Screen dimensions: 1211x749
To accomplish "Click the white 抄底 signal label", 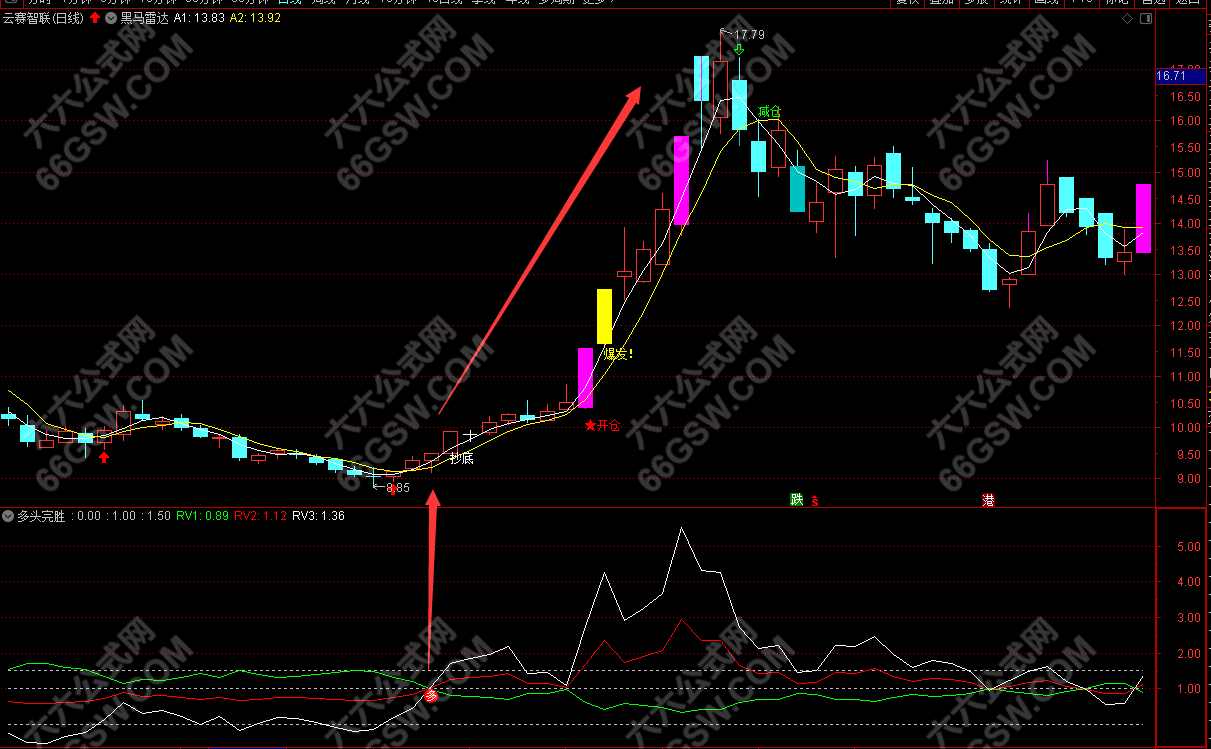I will 461,459.
